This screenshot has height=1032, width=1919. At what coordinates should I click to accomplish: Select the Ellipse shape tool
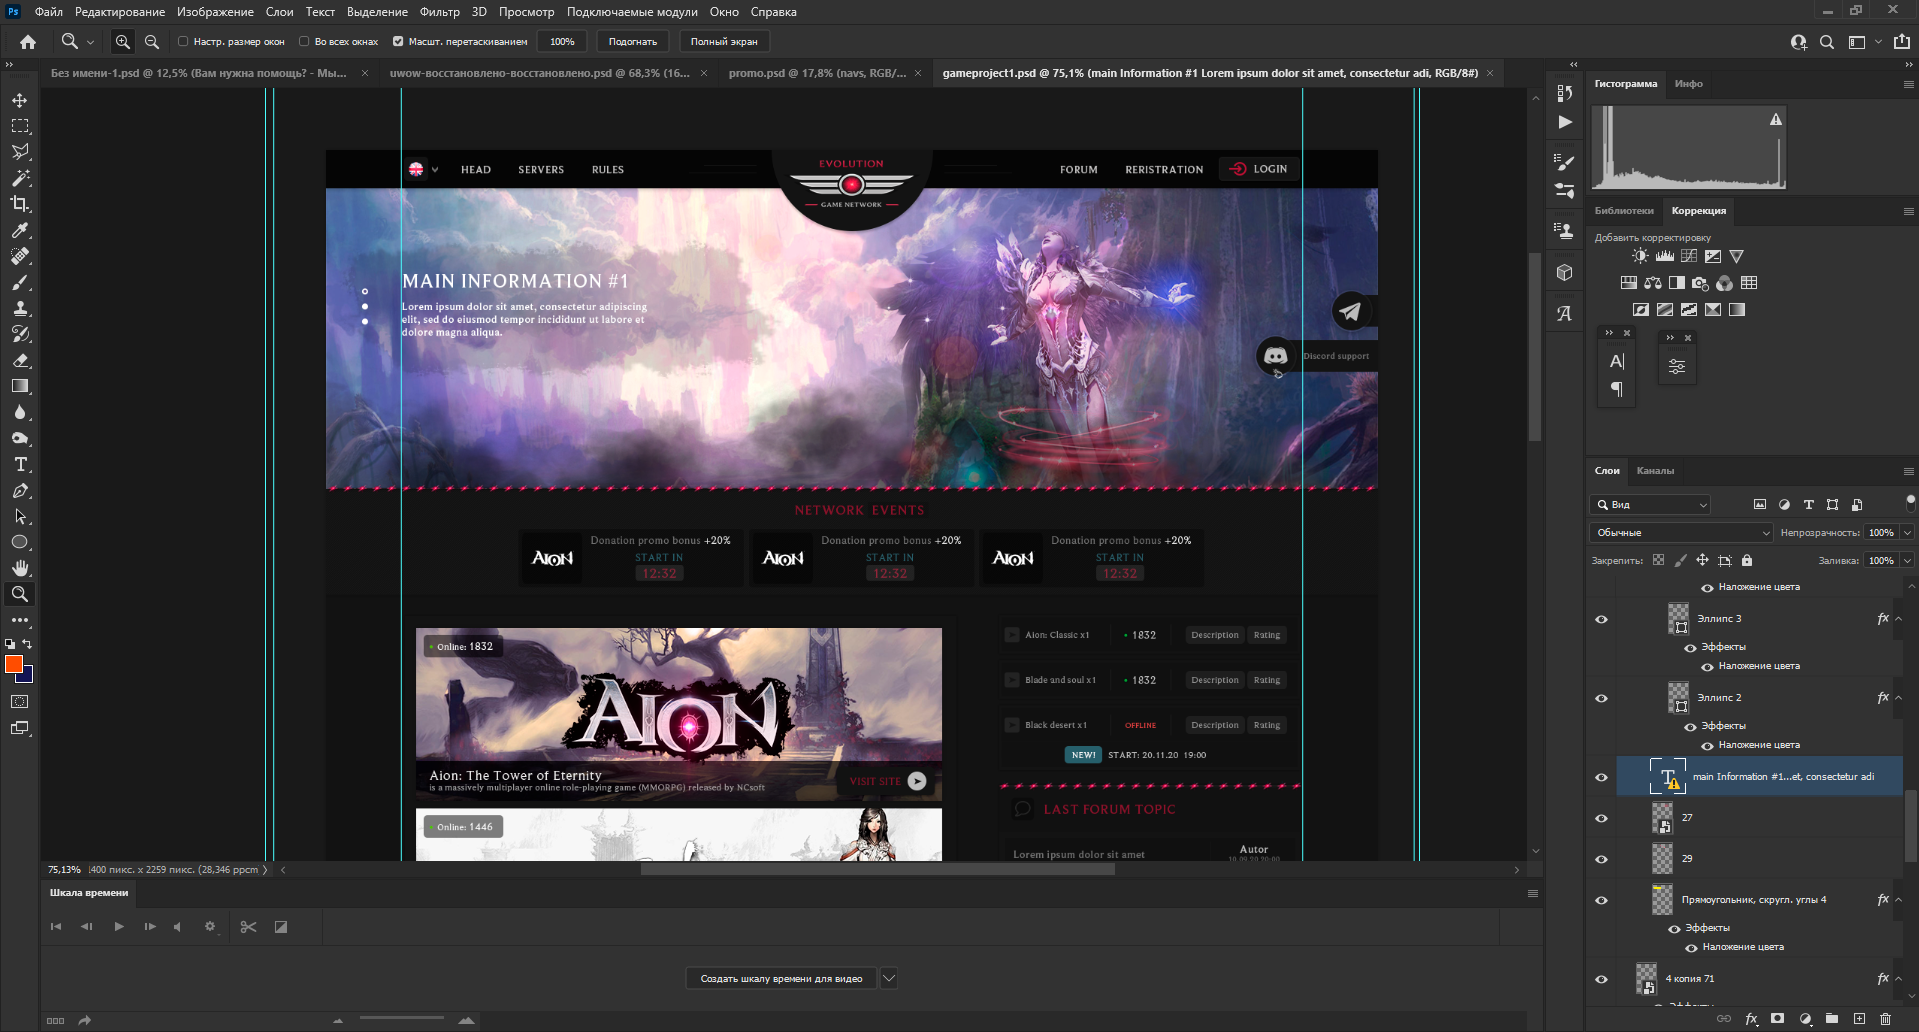[x=20, y=542]
